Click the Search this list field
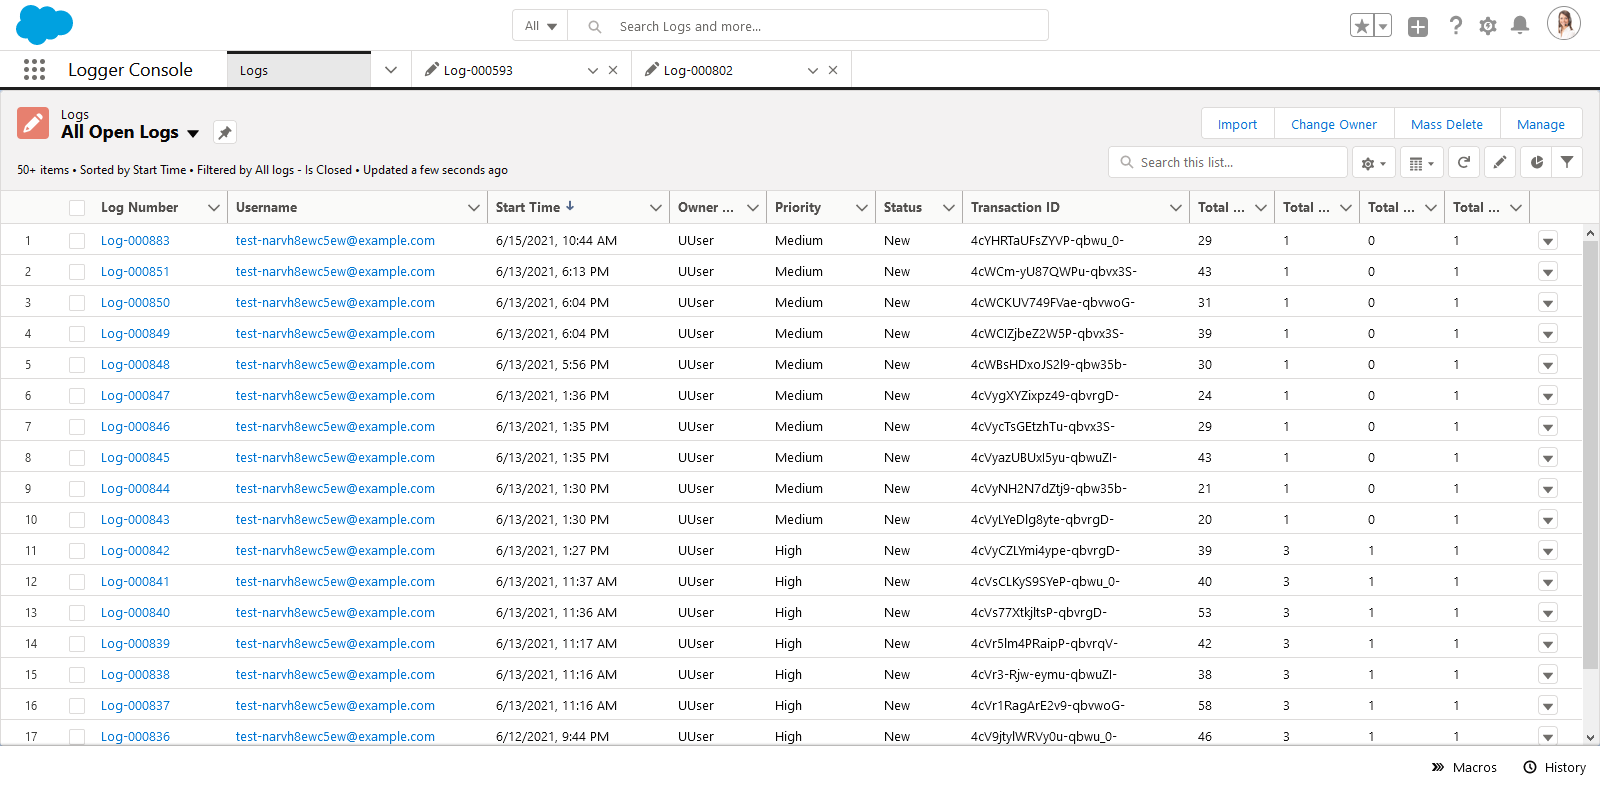The height and width of the screenshot is (786, 1600). click(1228, 162)
